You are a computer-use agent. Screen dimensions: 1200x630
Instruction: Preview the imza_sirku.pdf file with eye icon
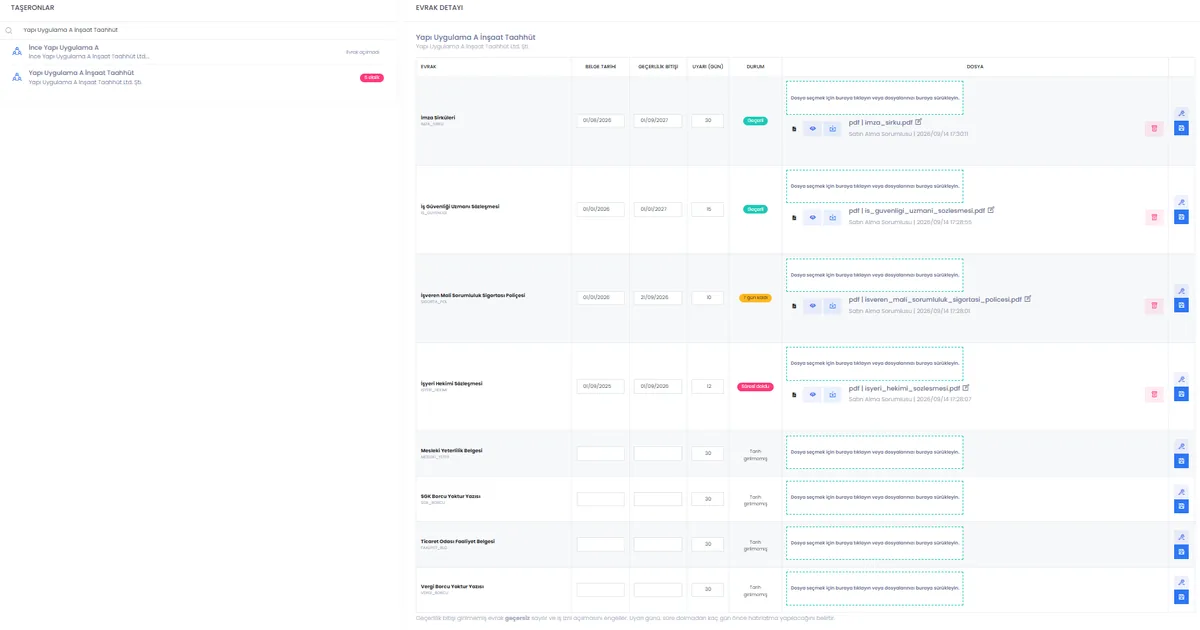pos(813,129)
